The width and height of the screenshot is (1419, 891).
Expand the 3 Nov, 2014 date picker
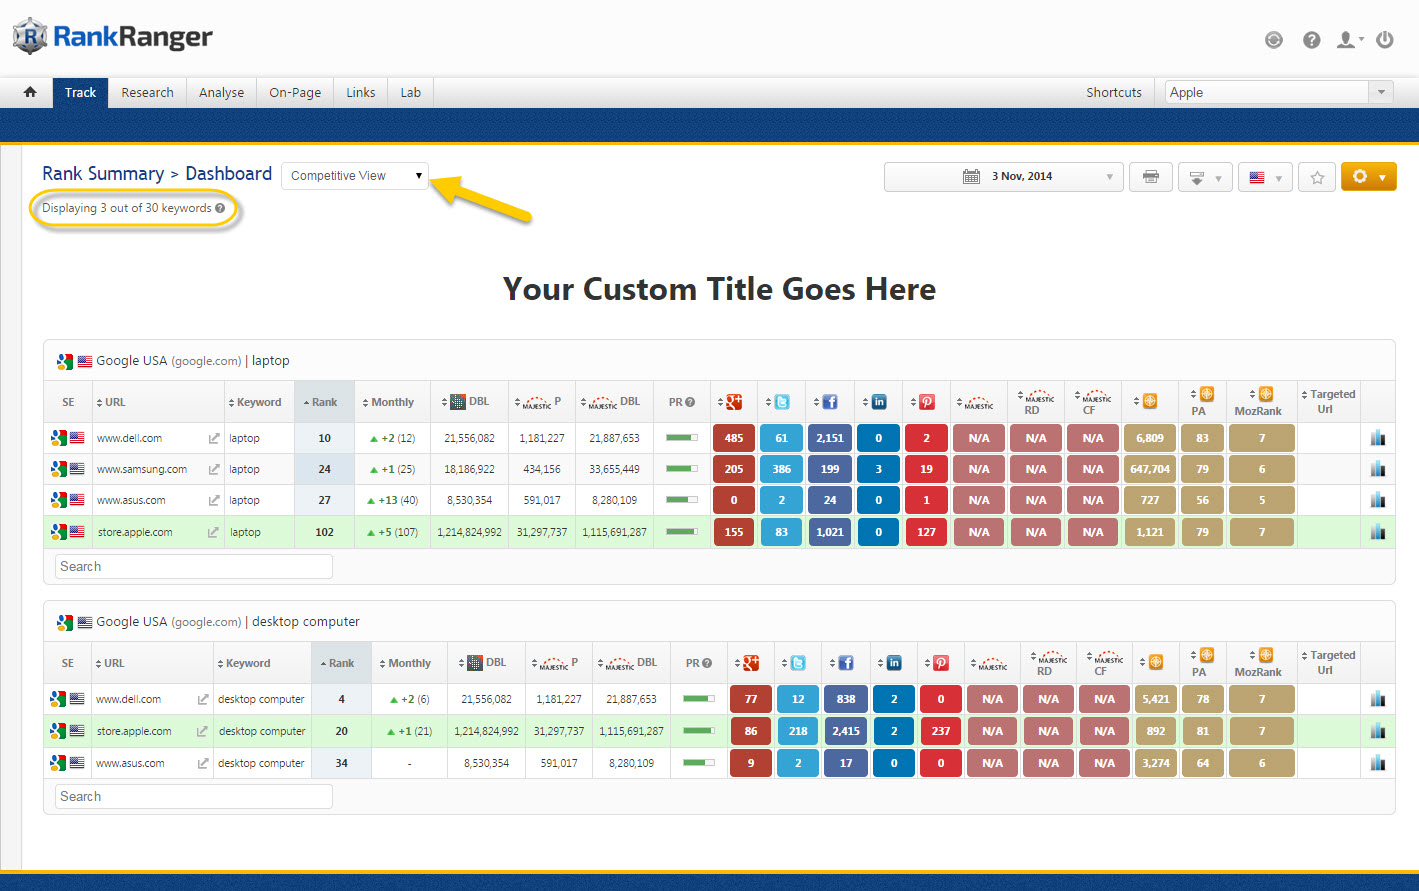pyautogui.click(x=1003, y=177)
